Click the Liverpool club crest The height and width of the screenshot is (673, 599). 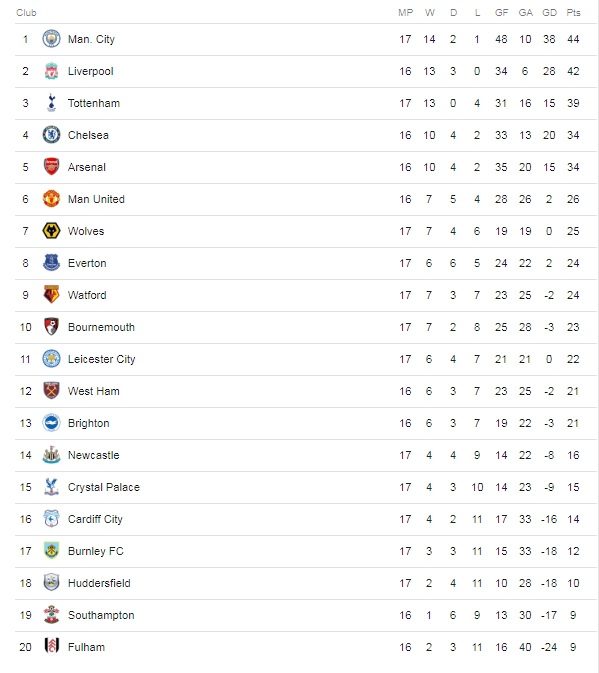[51, 71]
